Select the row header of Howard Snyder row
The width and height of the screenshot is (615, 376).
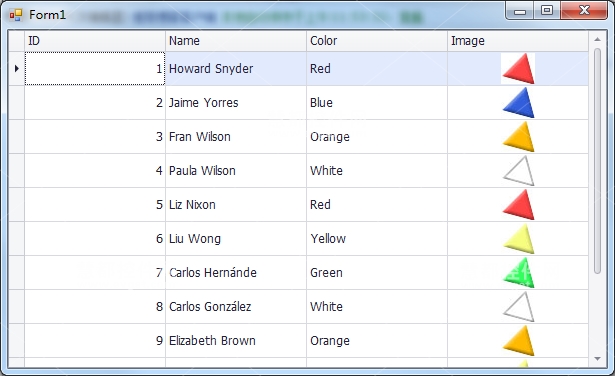(16, 69)
